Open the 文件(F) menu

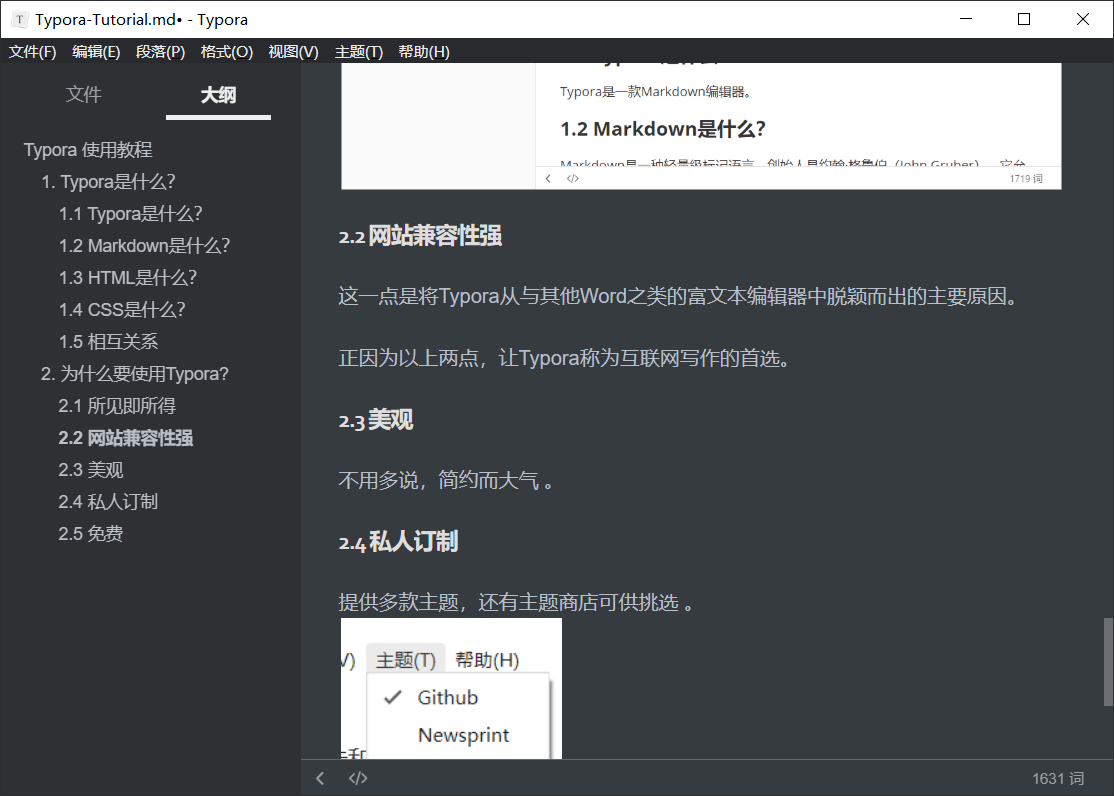[x=32, y=52]
